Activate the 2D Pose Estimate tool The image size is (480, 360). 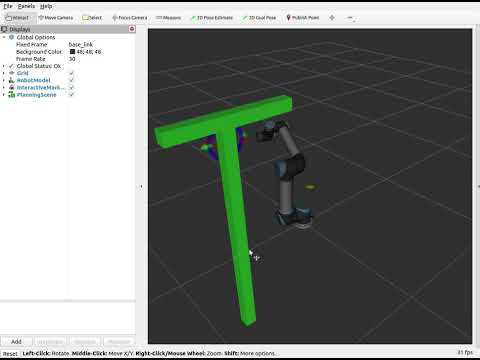tap(211, 18)
